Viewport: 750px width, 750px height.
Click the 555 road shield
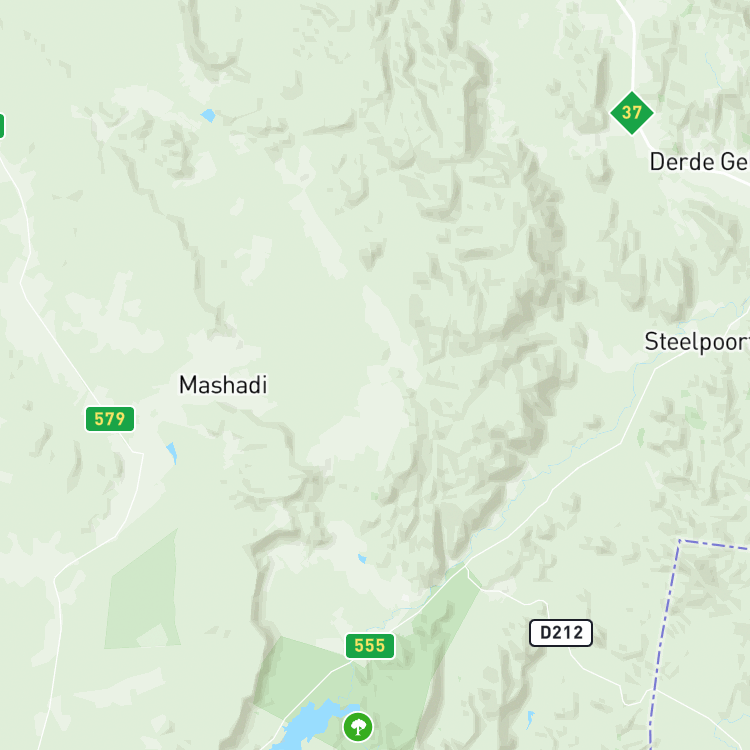tap(370, 646)
